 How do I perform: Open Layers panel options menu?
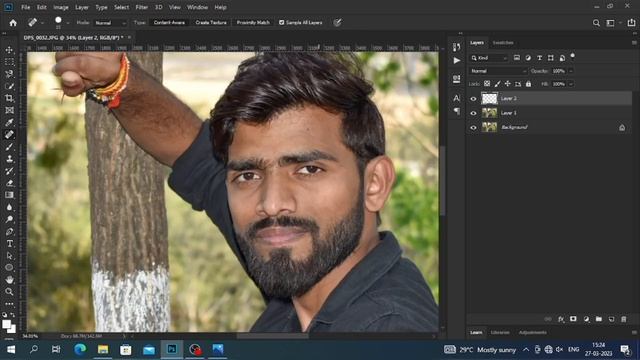(x=634, y=42)
